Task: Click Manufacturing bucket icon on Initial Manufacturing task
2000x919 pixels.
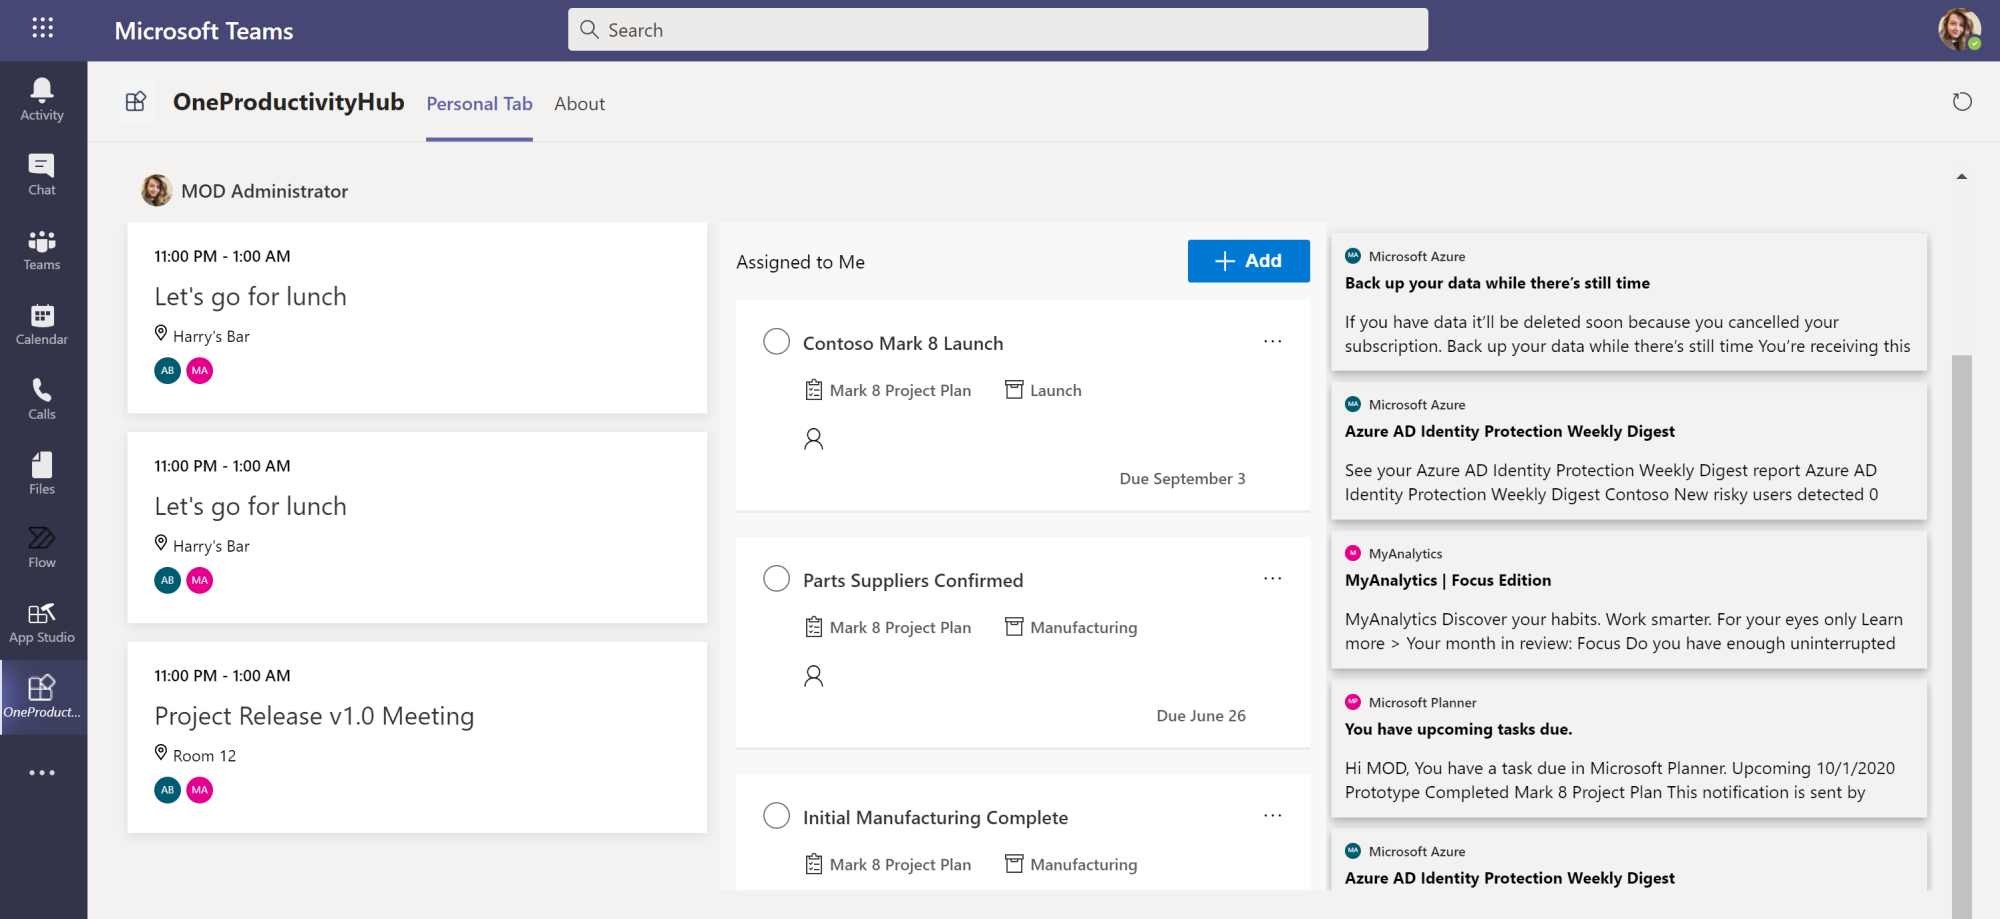Action: point(1014,864)
